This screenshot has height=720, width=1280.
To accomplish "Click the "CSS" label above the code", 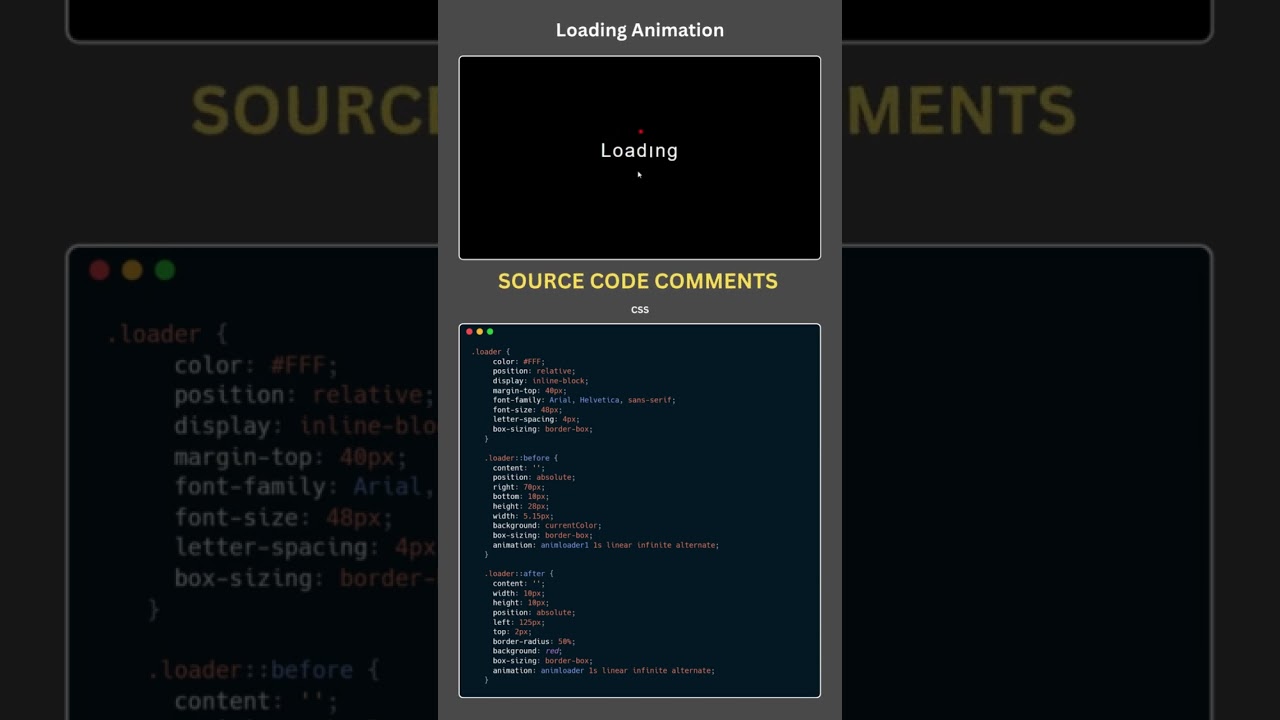I will 640,310.
